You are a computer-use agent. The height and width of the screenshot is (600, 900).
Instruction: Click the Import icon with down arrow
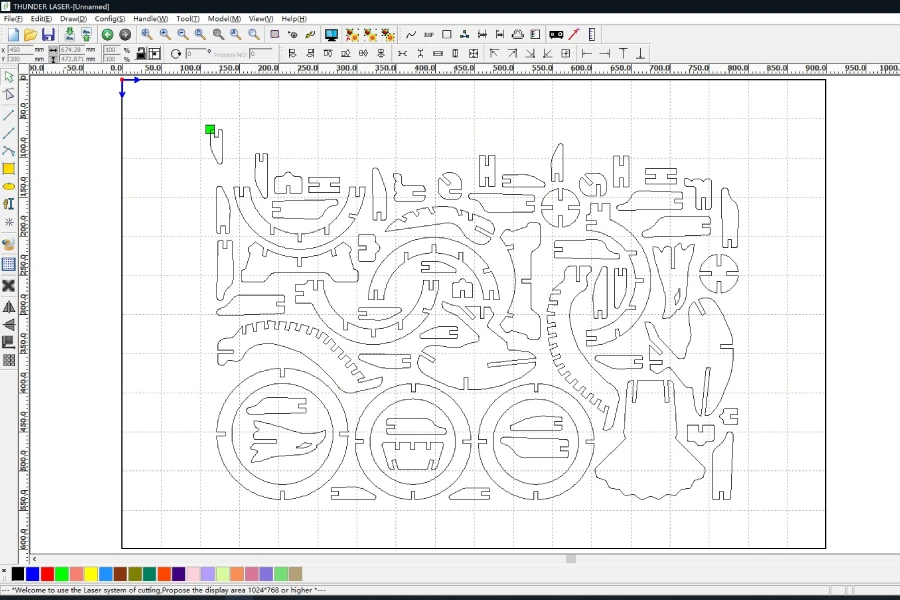[69, 34]
